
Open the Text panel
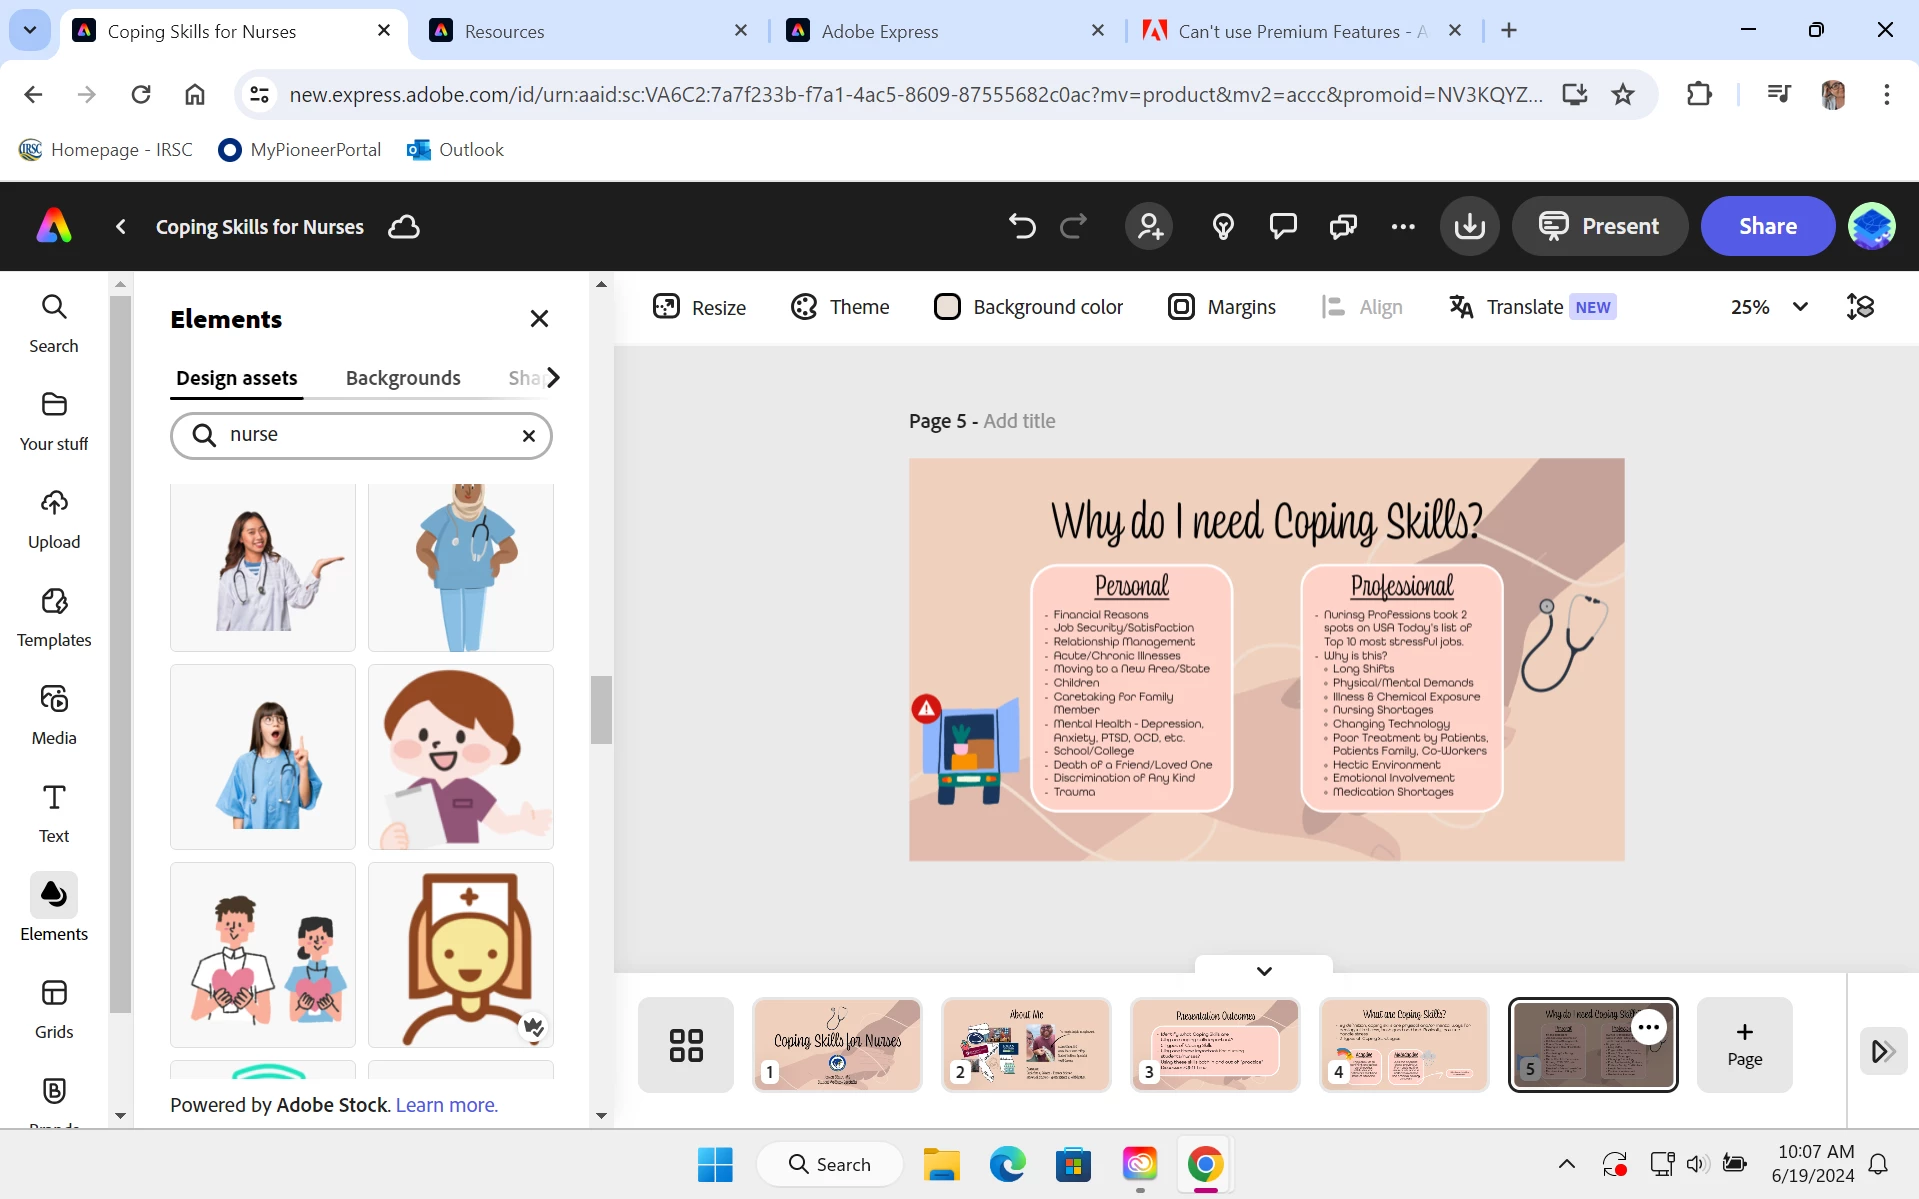click(54, 813)
